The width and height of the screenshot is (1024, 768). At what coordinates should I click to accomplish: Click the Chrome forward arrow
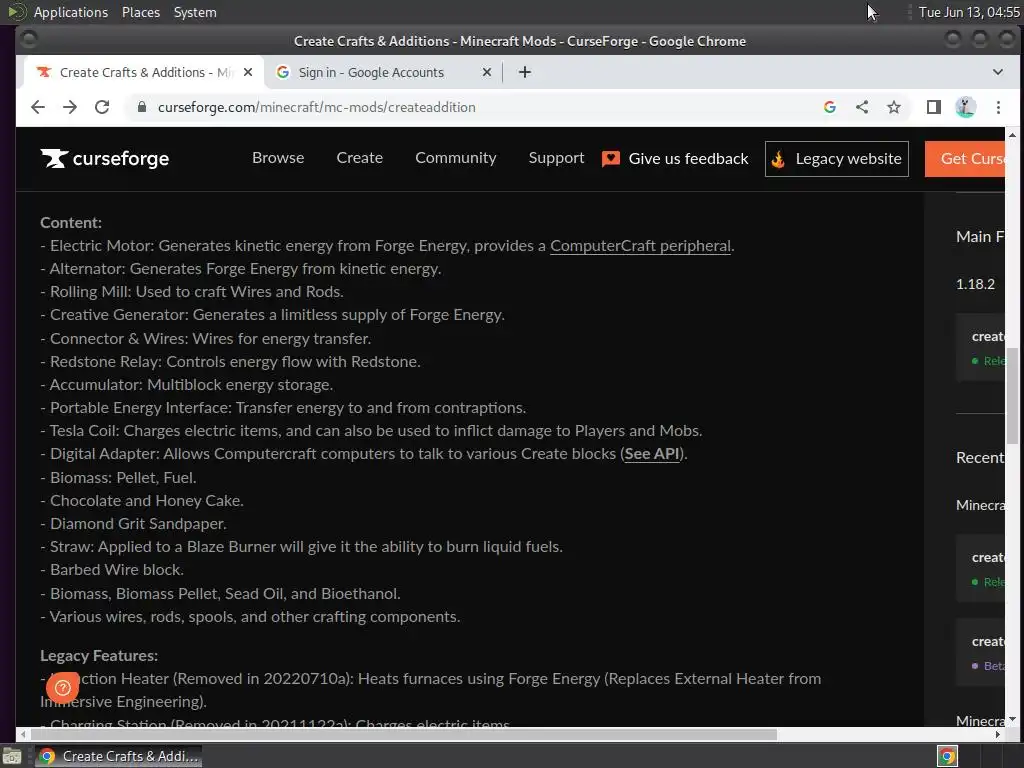70,107
